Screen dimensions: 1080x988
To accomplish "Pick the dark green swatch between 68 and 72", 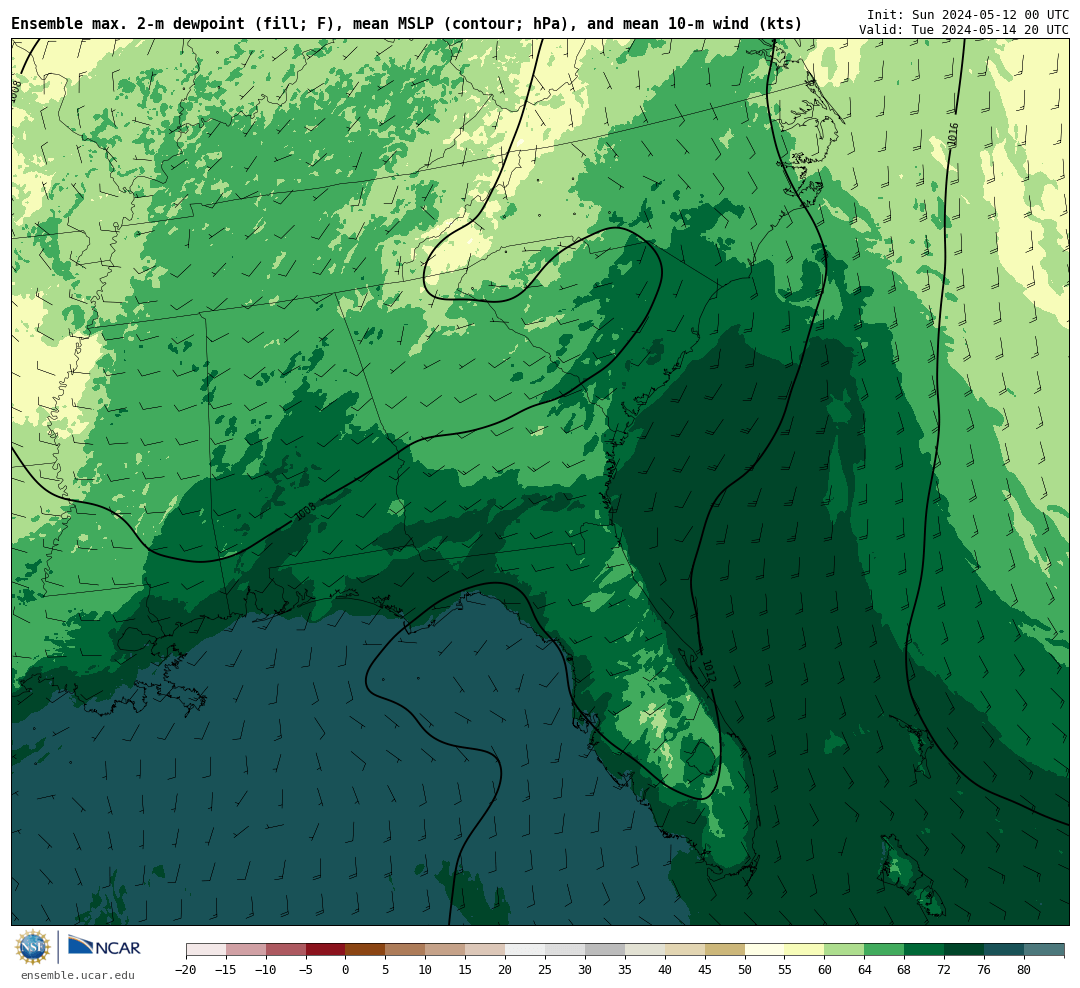I will tap(924, 950).
